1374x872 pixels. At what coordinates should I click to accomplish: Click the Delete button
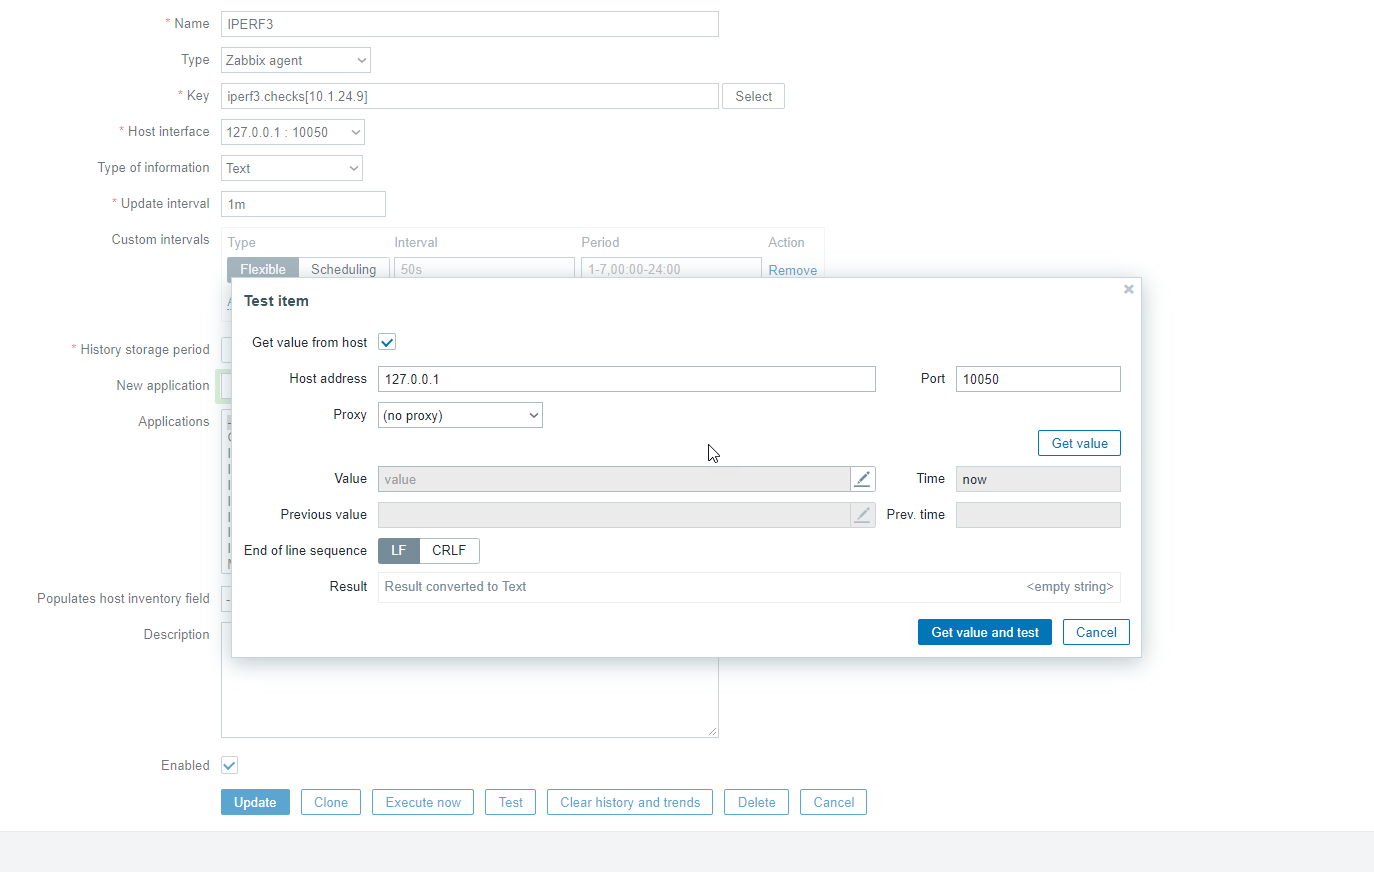pyautogui.click(x=757, y=802)
